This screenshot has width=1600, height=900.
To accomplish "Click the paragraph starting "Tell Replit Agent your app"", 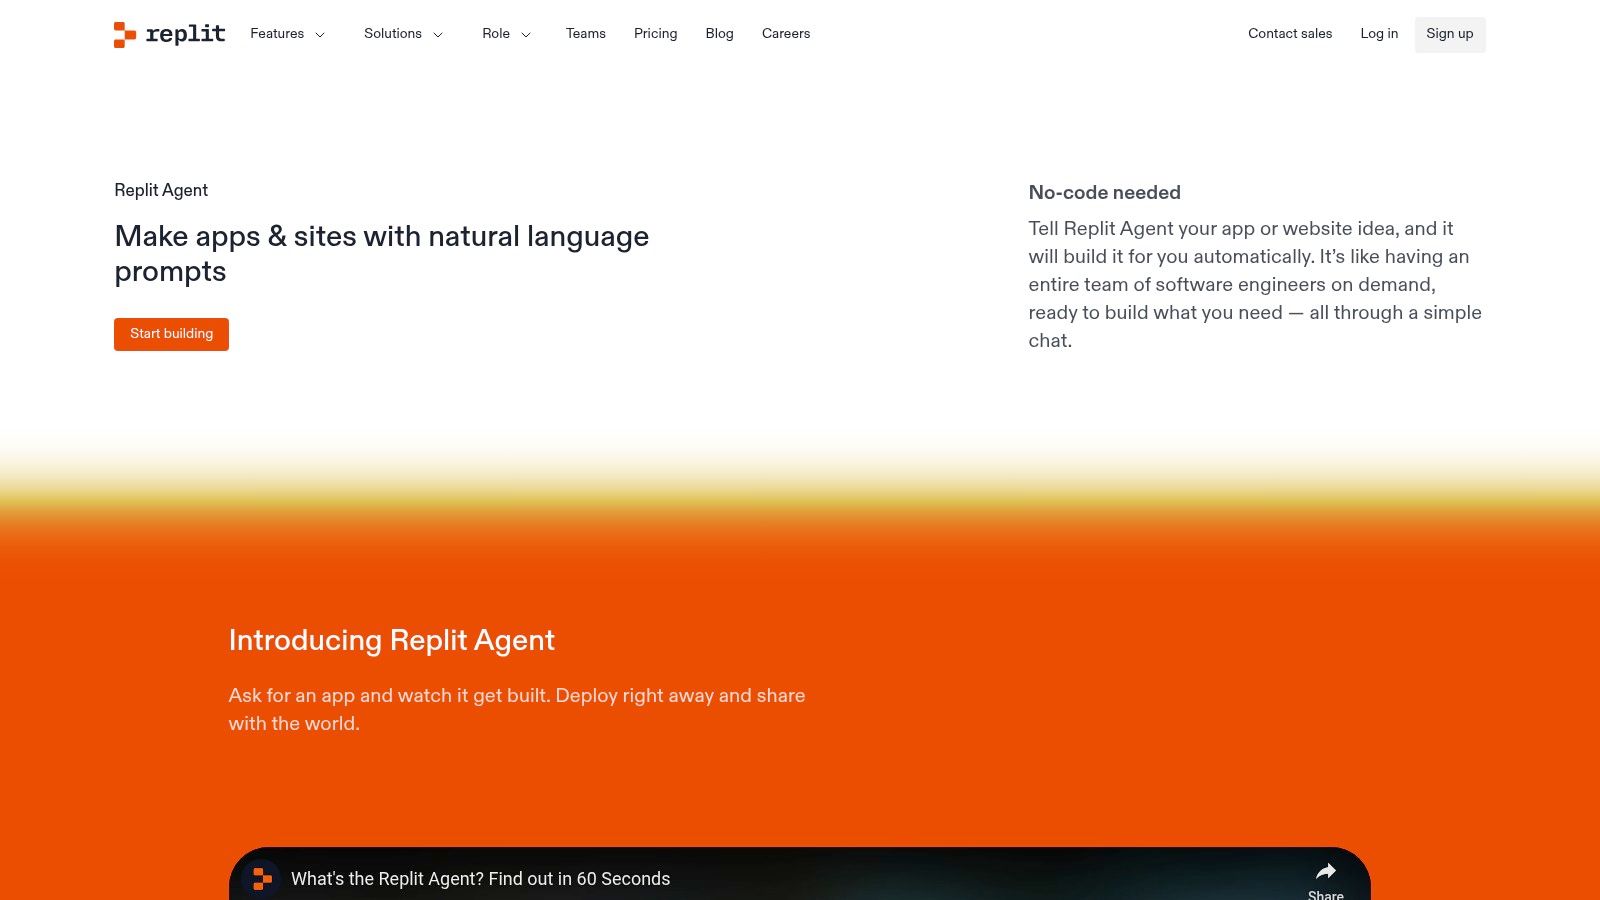I will click(x=1255, y=285).
